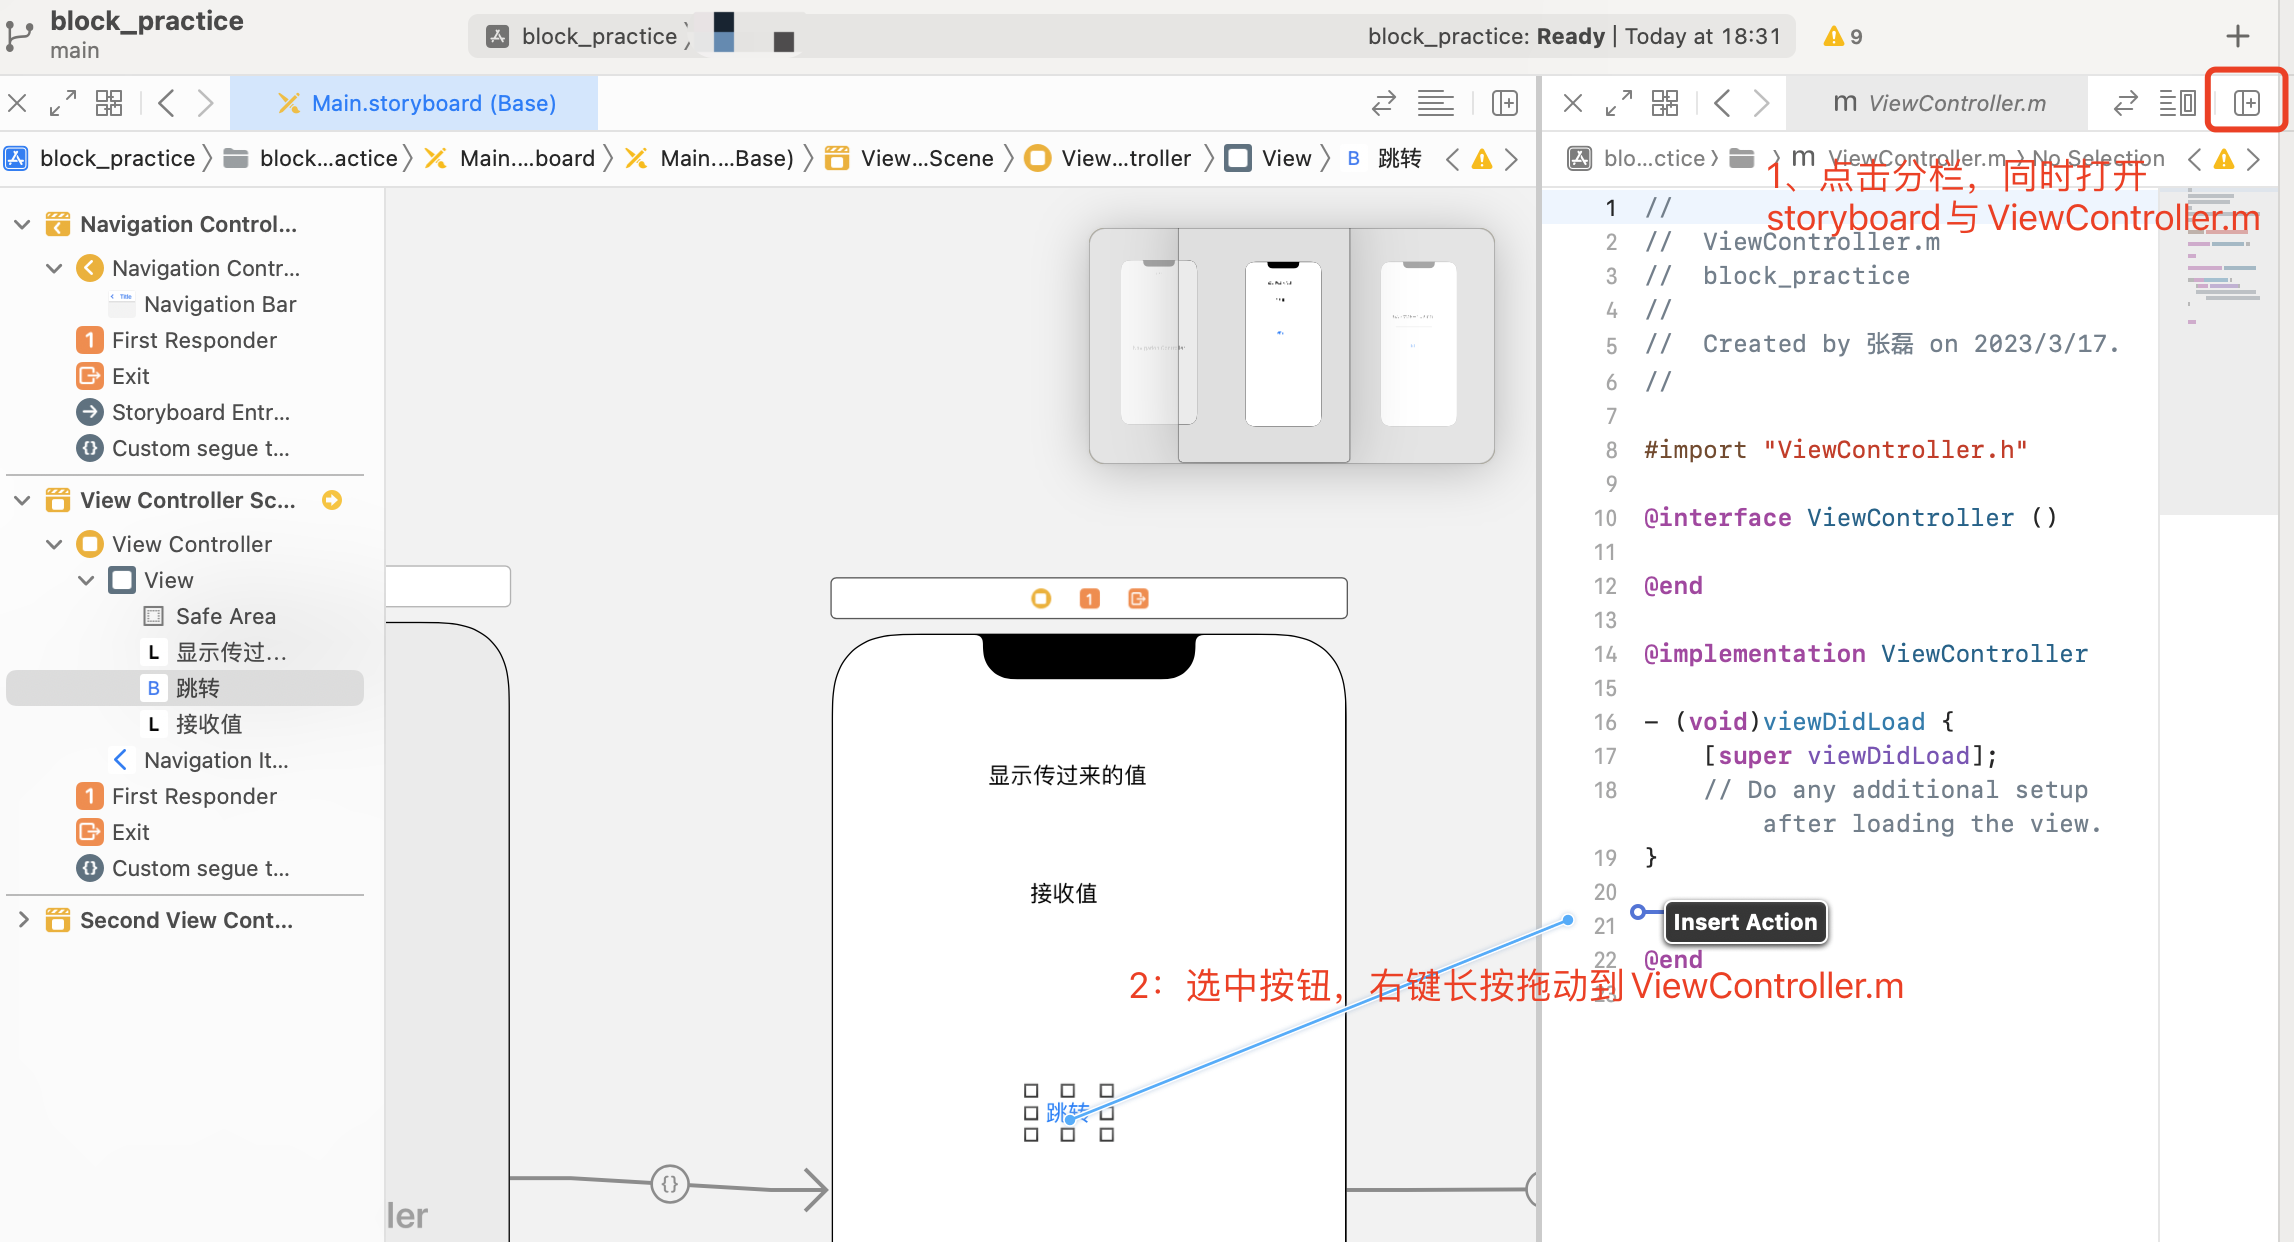Close the right ViewController.m editor pane
The height and width of the screenshot is (1242, 2294).
coord(1573,103)
